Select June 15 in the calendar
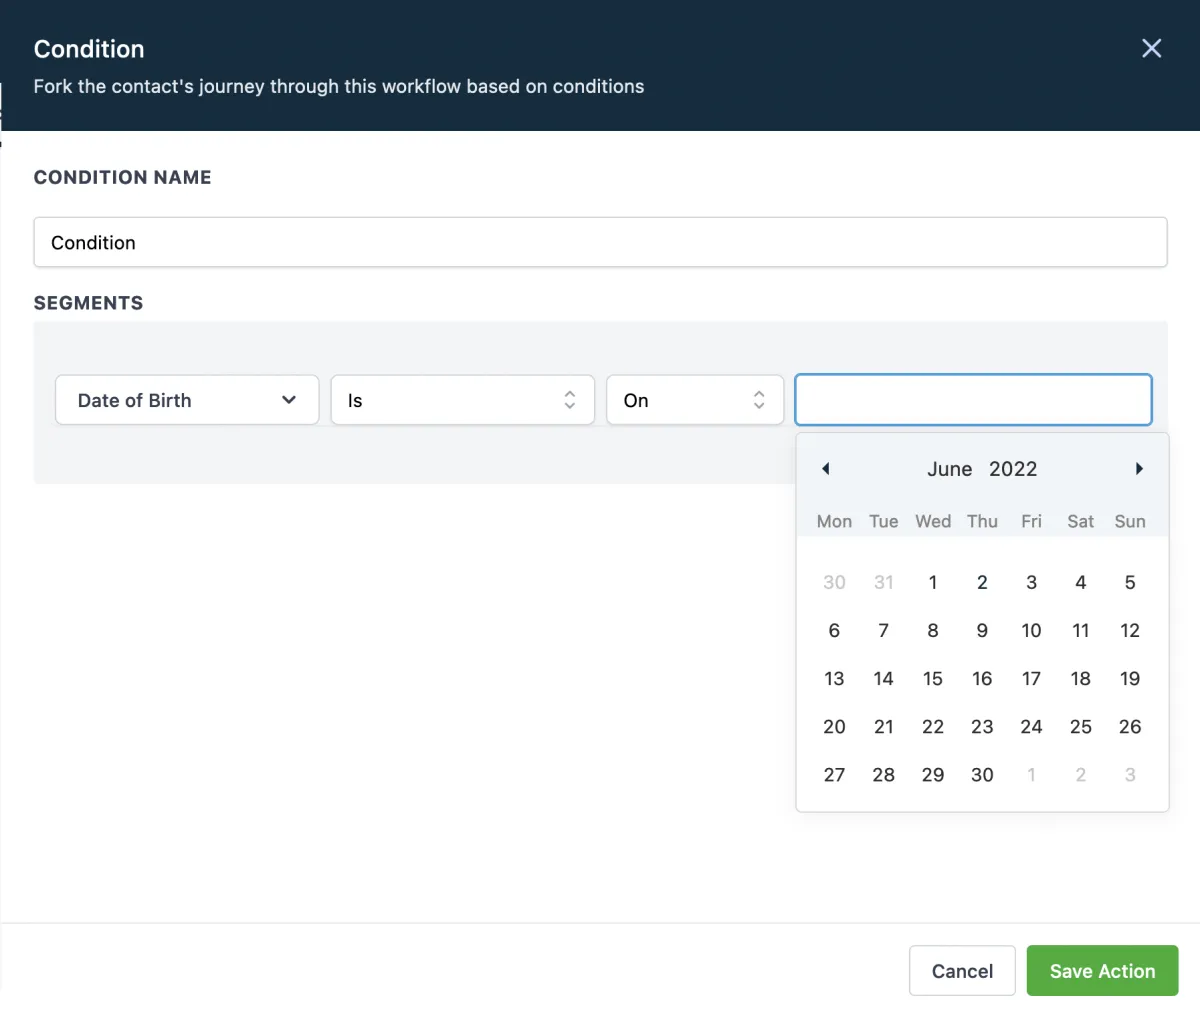This screenshot has height=1016, width=1200. point(933,679)
